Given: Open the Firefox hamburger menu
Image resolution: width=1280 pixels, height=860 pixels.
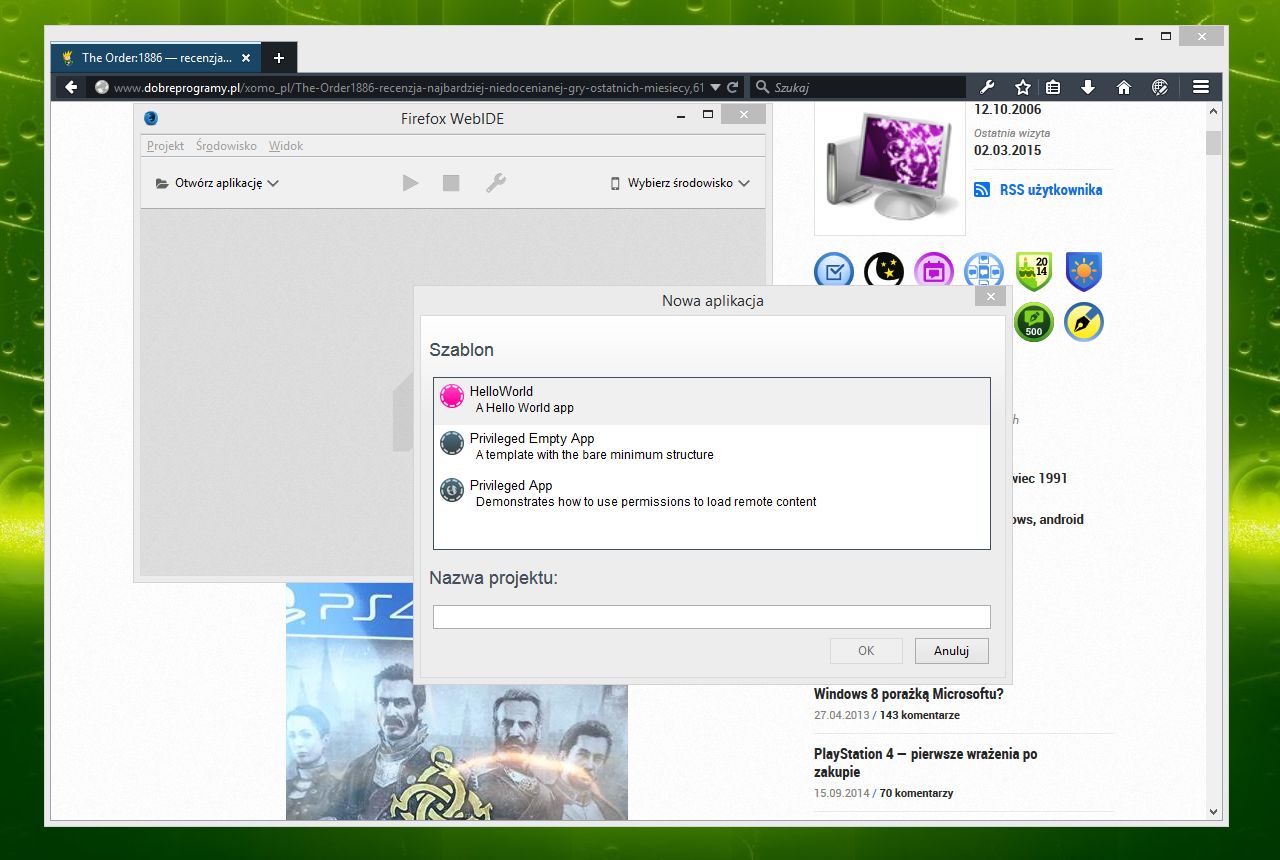Looking at the screenshot, I should tap(1201, 87).
